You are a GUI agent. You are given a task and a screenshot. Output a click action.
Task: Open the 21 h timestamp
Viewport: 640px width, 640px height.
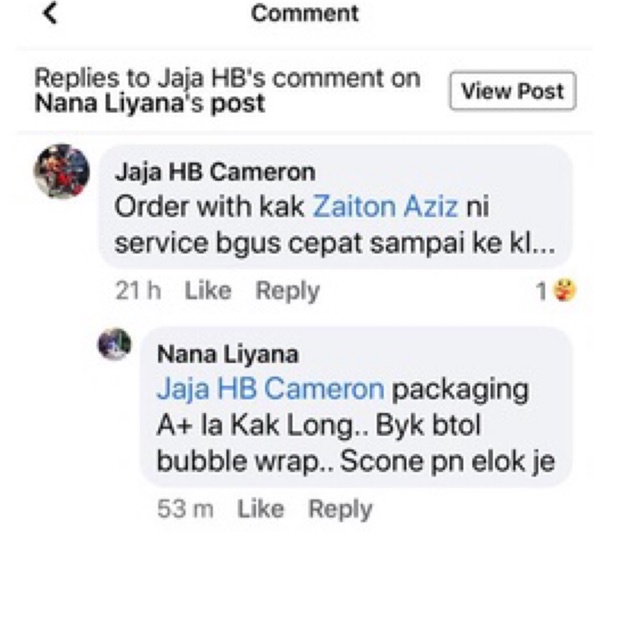coord(138,291)
